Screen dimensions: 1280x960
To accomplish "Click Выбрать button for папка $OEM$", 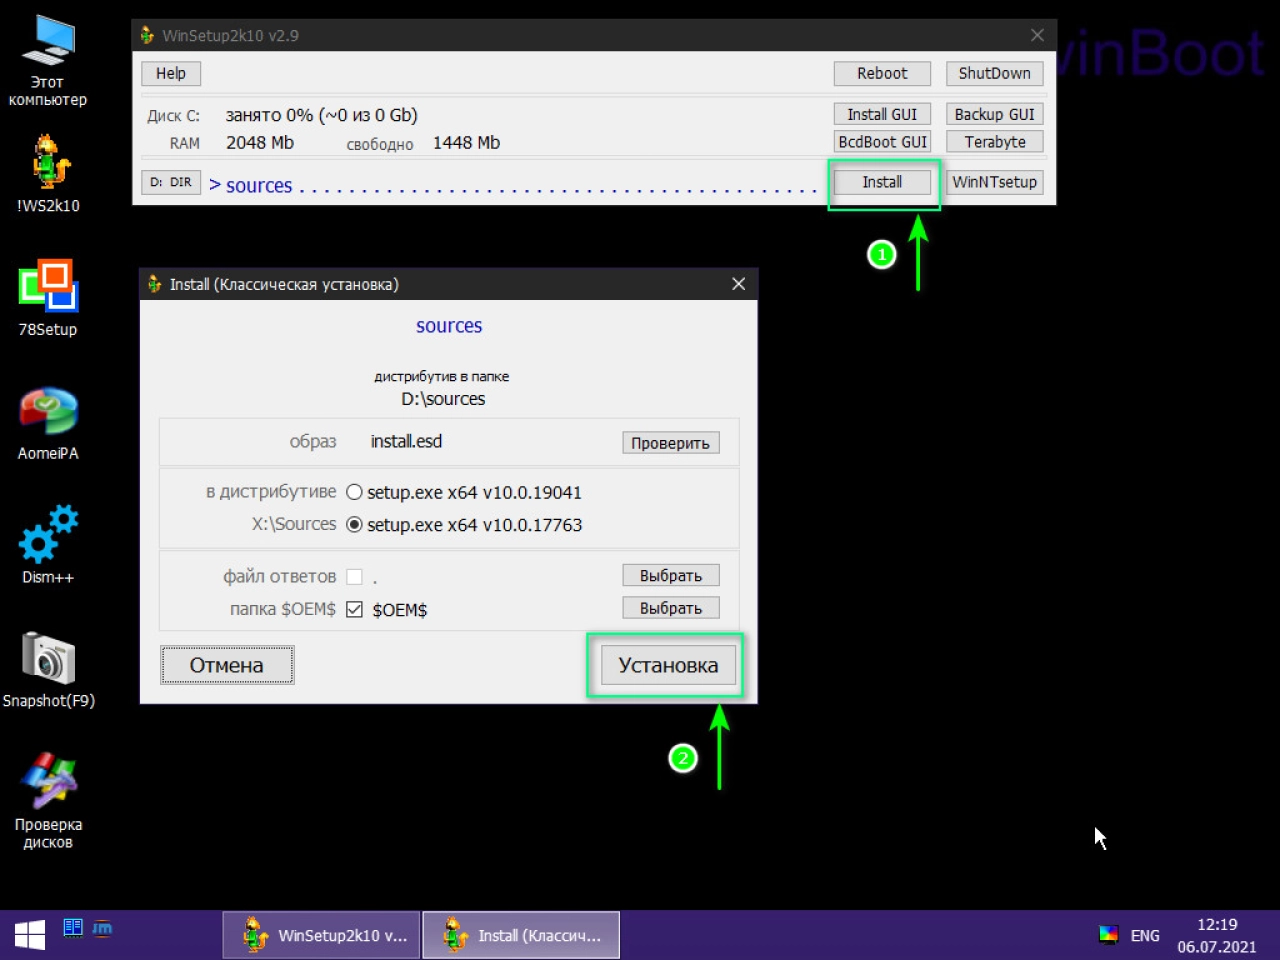I will coord(671,608).
